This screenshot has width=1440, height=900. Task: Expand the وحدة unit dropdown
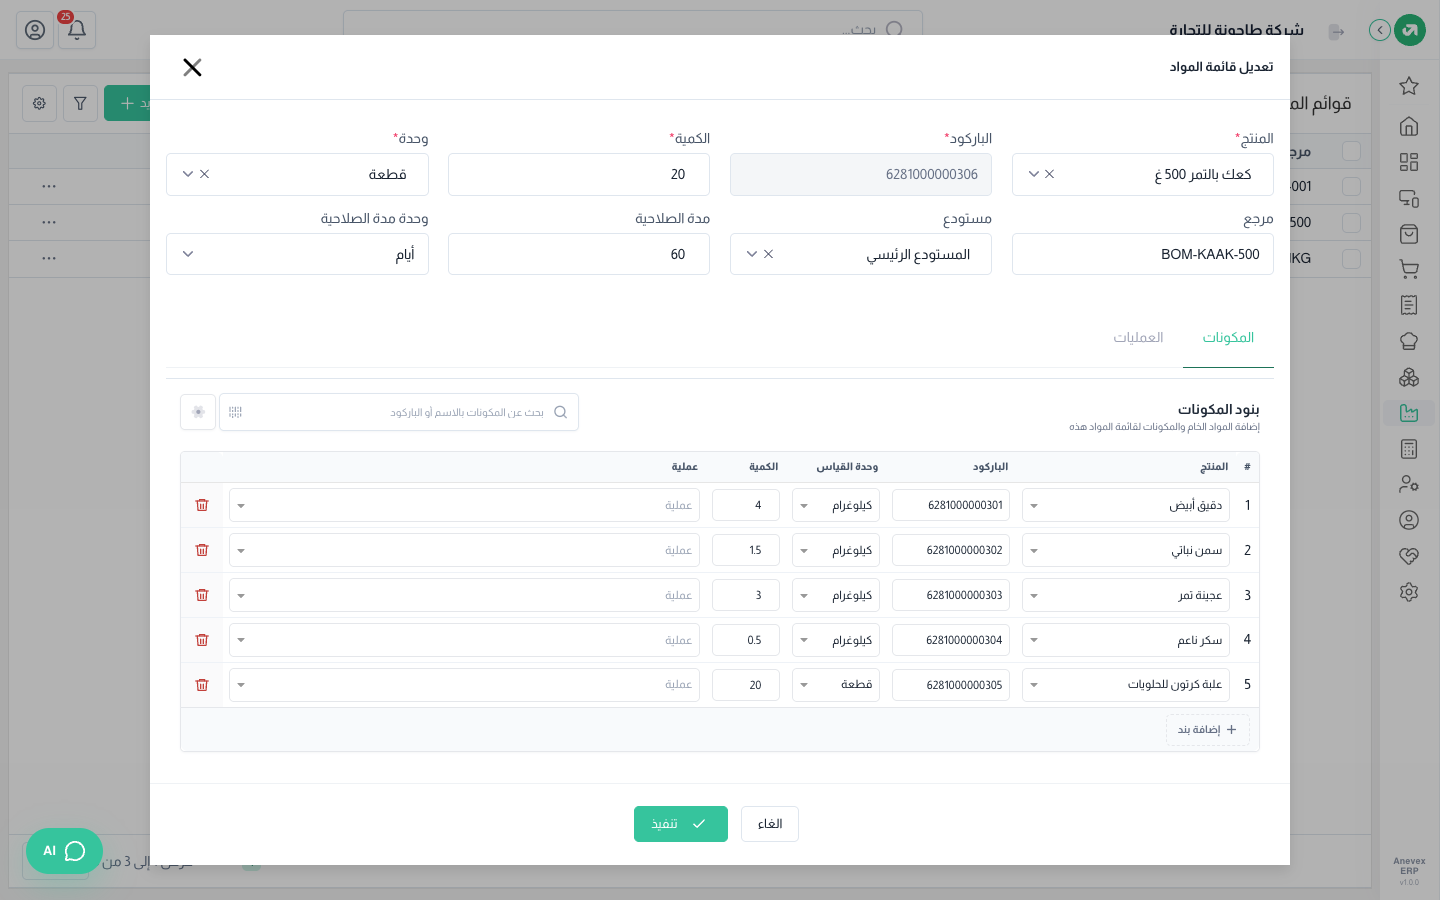click(x=188, y=174)
